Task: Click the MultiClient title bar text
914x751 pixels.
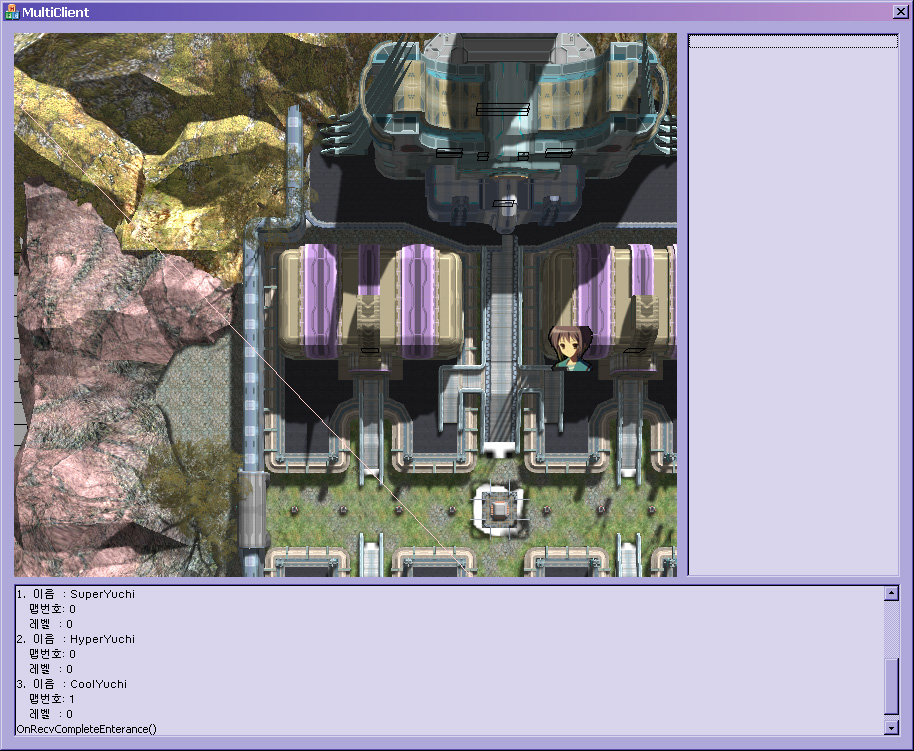Action: pos(56,12)
